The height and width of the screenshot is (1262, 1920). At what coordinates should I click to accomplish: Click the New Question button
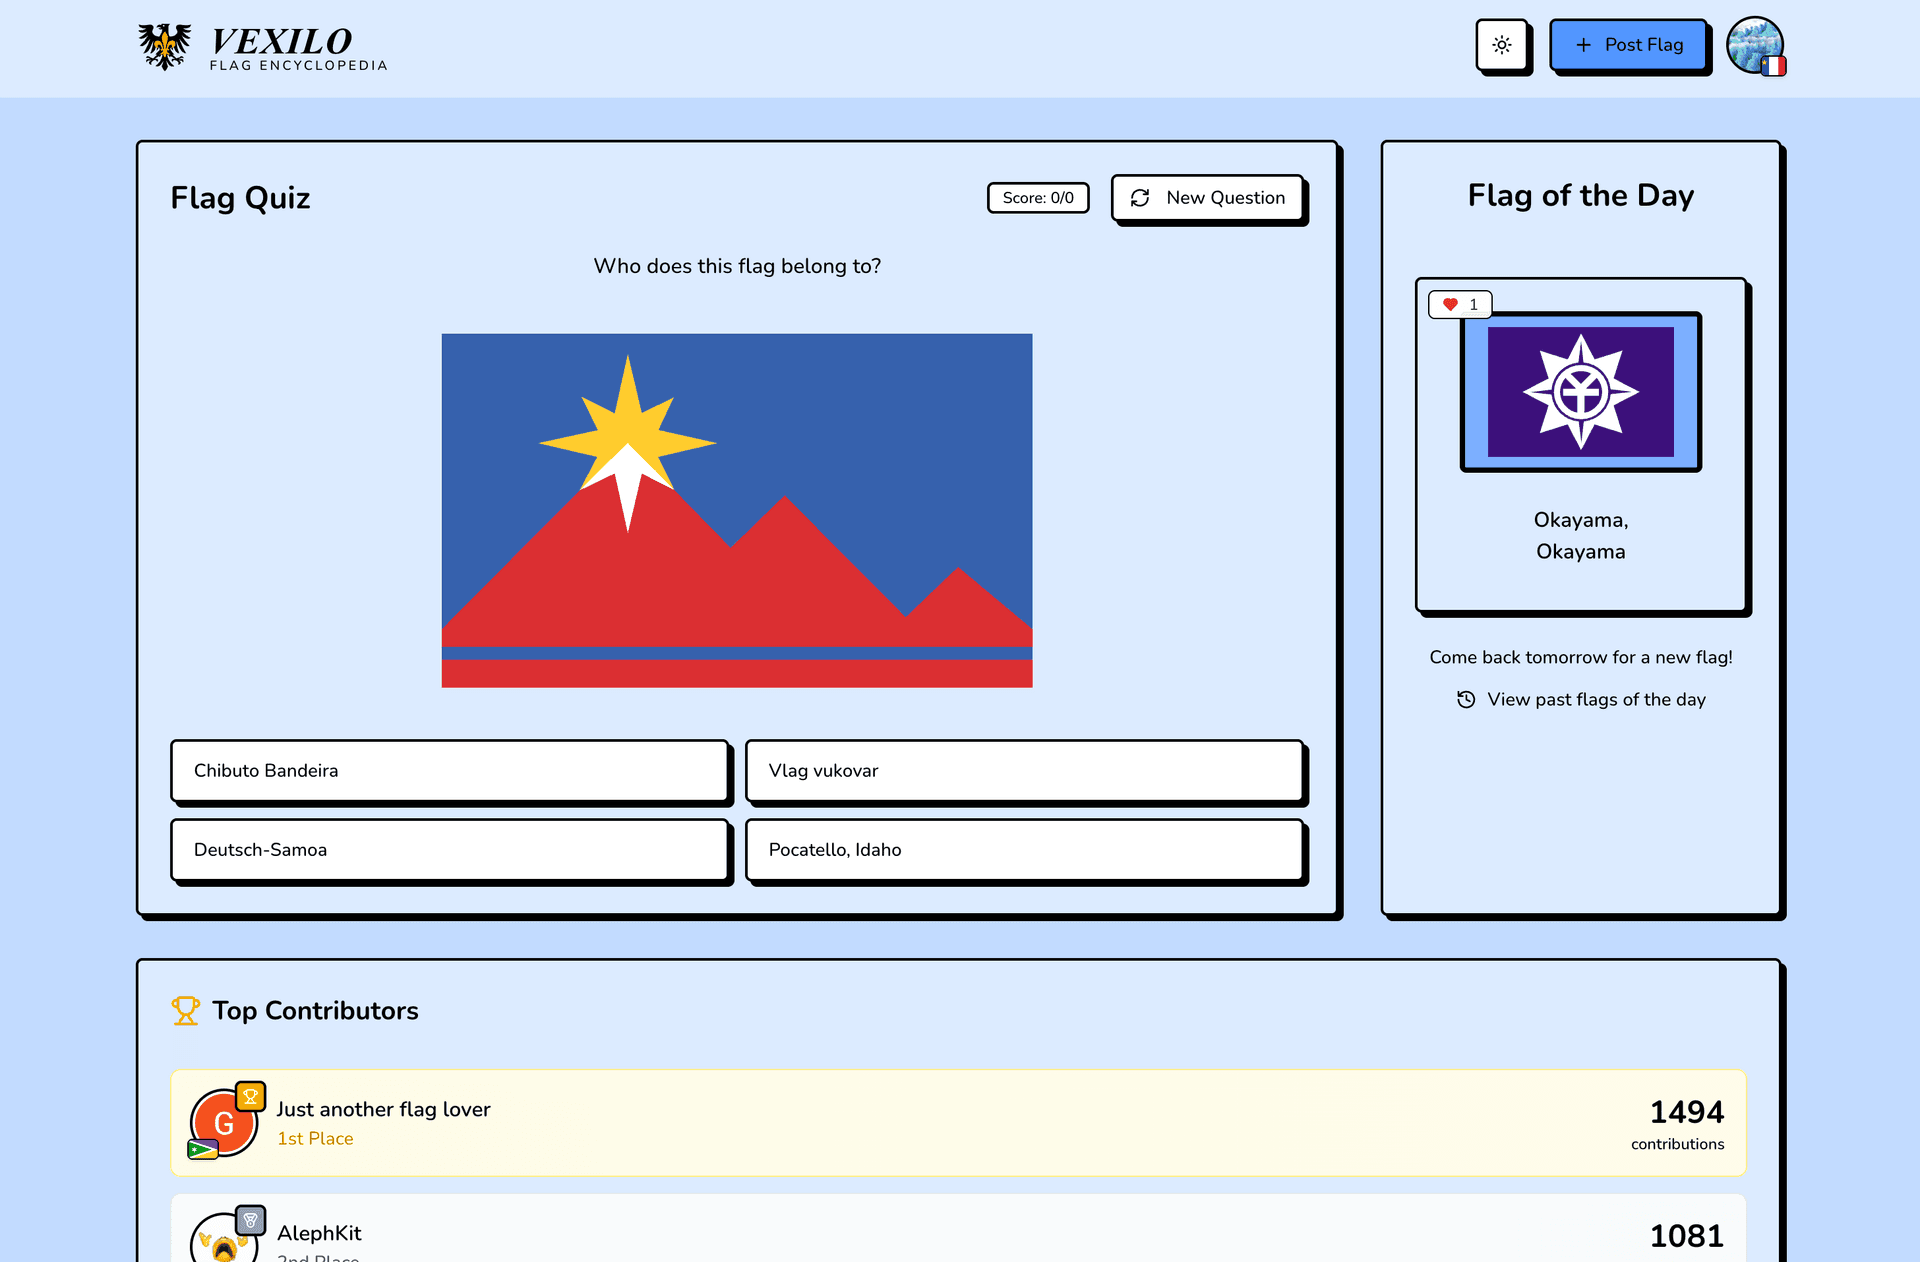(x=1208, y=198)
